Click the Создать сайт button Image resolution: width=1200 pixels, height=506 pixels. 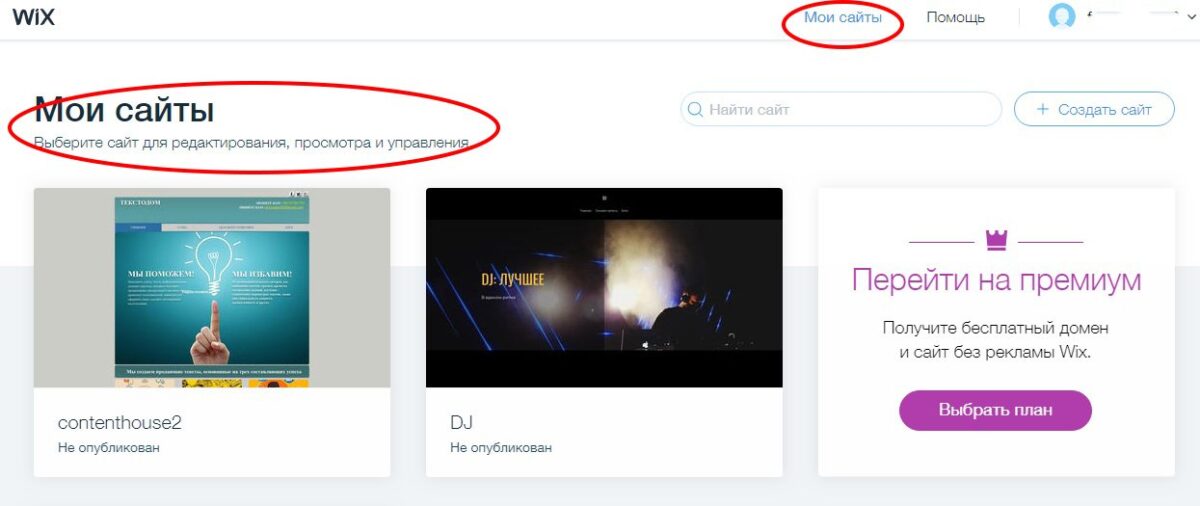coord(1094,109)
